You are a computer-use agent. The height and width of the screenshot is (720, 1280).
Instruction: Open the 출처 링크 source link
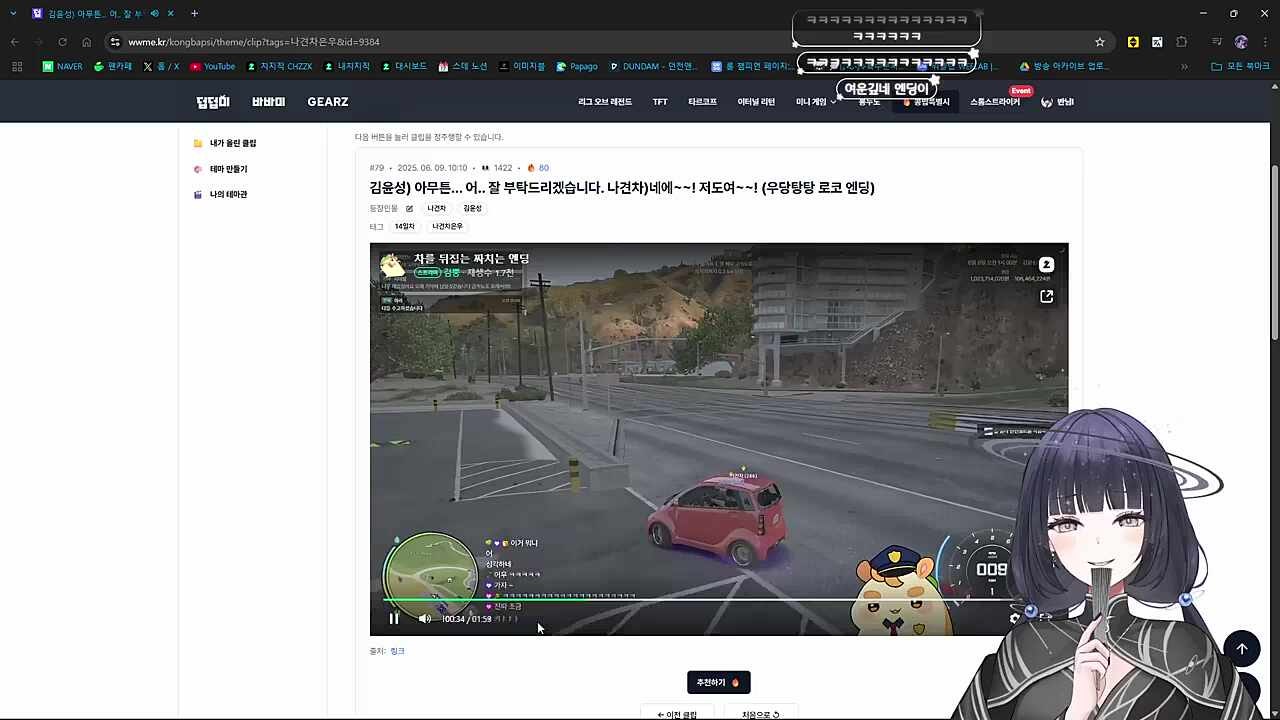click(x=397, y=651)
